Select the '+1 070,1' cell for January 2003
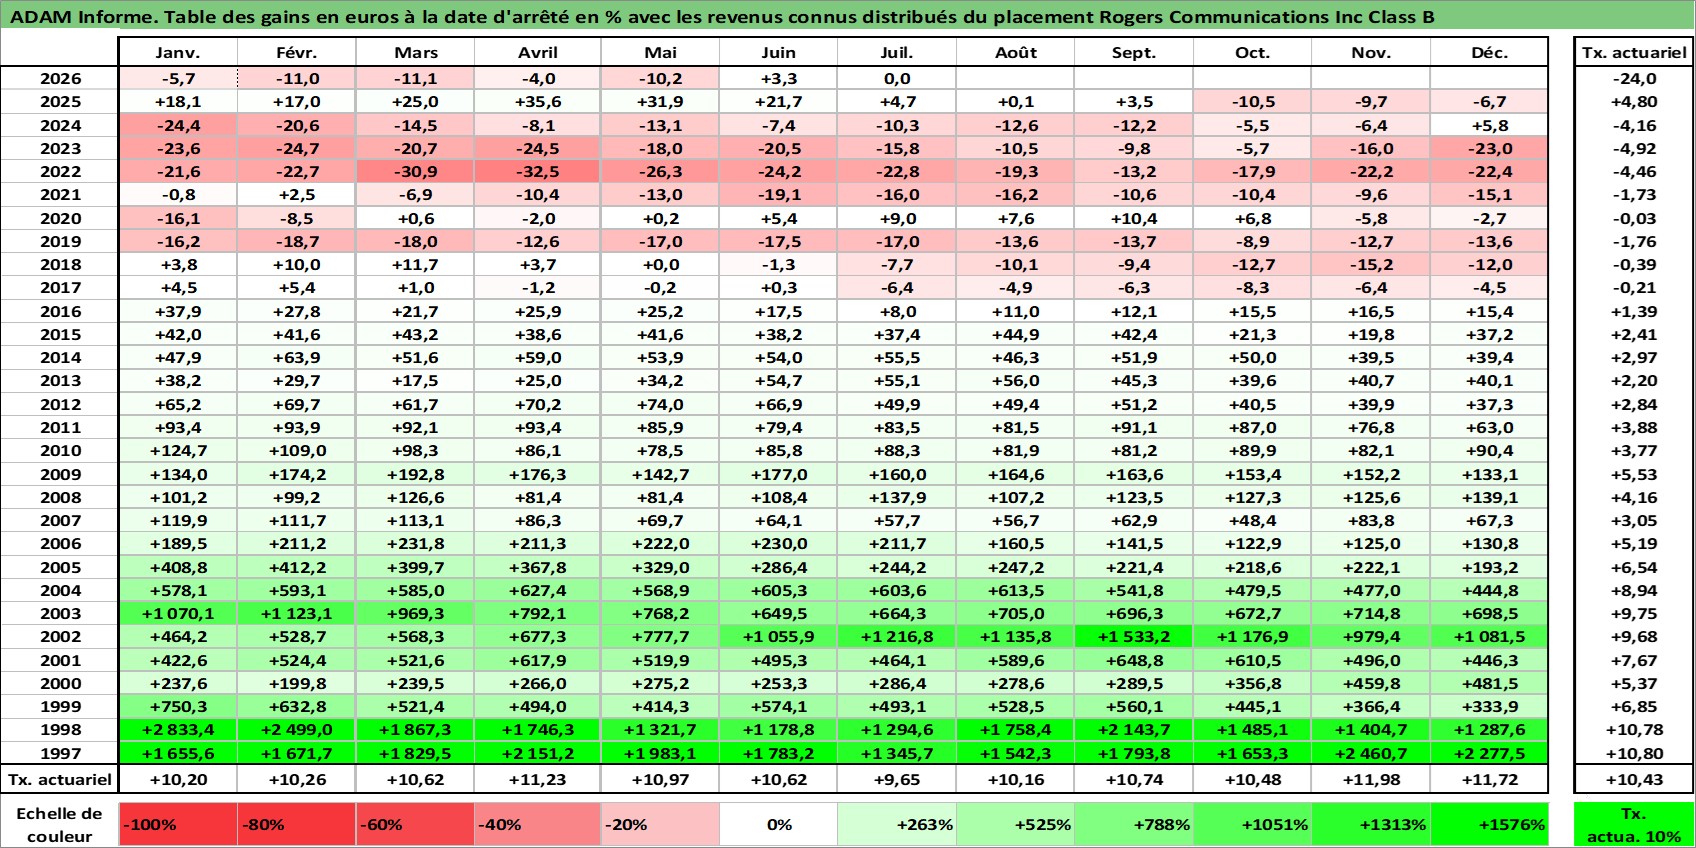1696x848 pixels. tap(178, 613)
